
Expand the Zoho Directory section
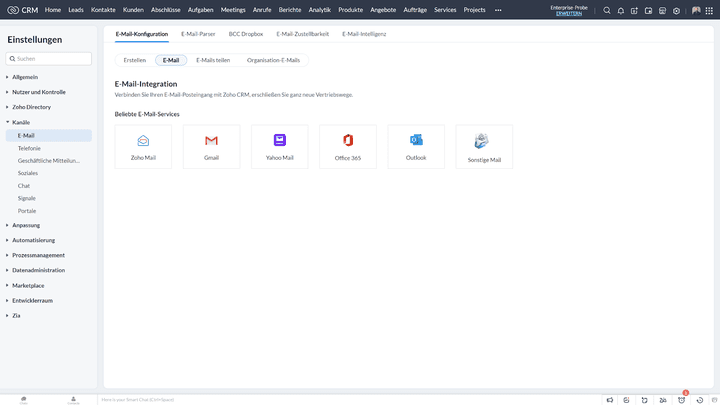(31, 107)
